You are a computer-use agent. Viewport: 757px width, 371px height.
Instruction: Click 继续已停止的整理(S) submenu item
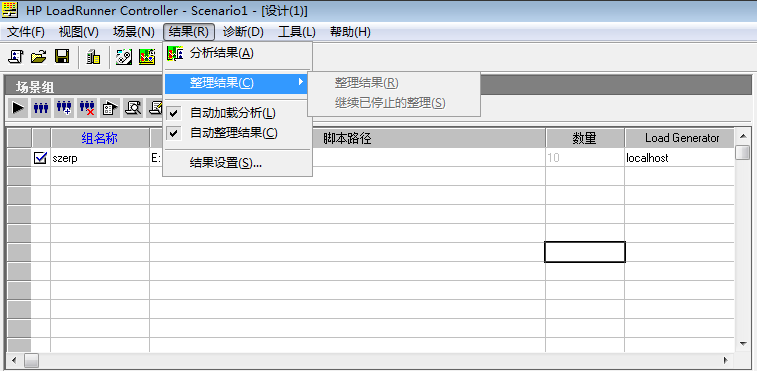coord(394,103)
